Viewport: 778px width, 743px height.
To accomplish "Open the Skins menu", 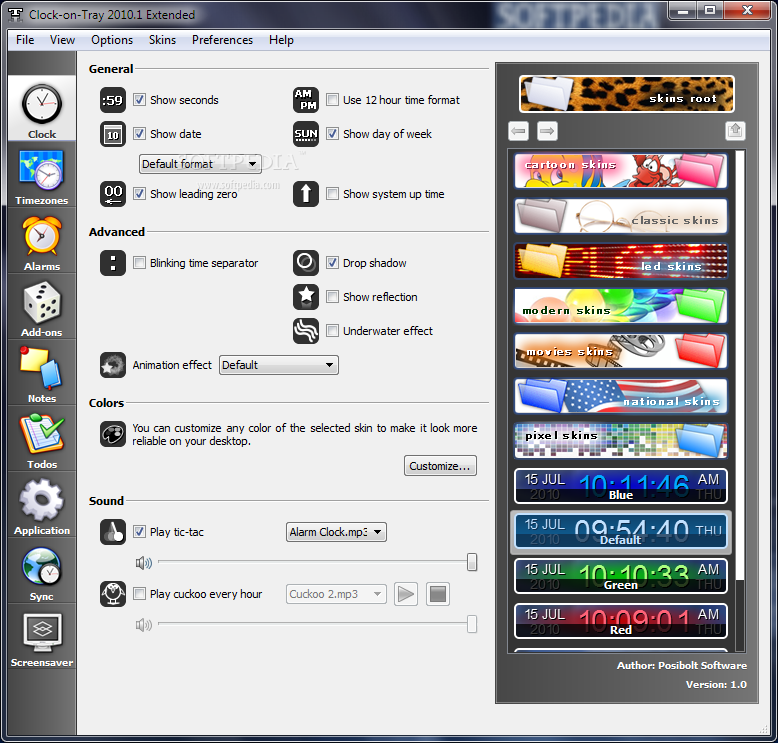I will [x=162, y=40].
